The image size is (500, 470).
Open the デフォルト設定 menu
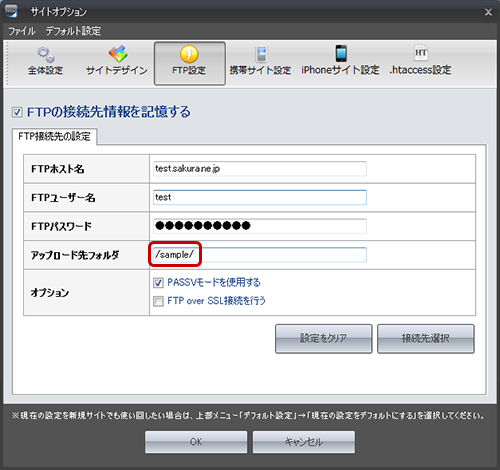[x=73, y=31]
